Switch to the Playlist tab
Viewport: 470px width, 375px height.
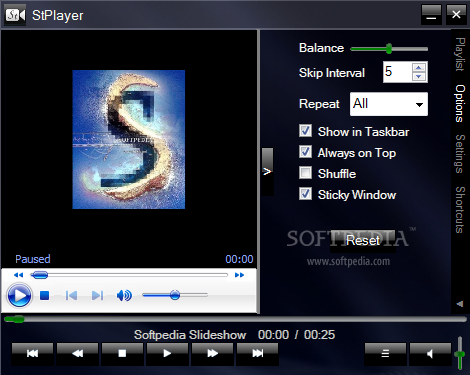tap(460, 54)
